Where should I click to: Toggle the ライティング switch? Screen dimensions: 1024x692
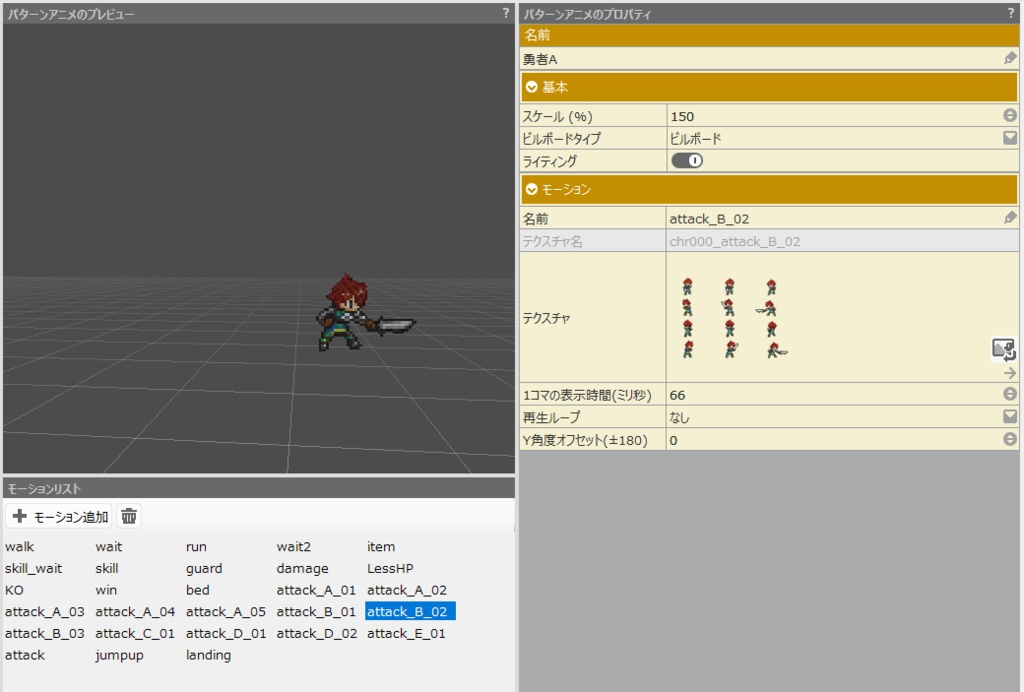click(687, 161)
